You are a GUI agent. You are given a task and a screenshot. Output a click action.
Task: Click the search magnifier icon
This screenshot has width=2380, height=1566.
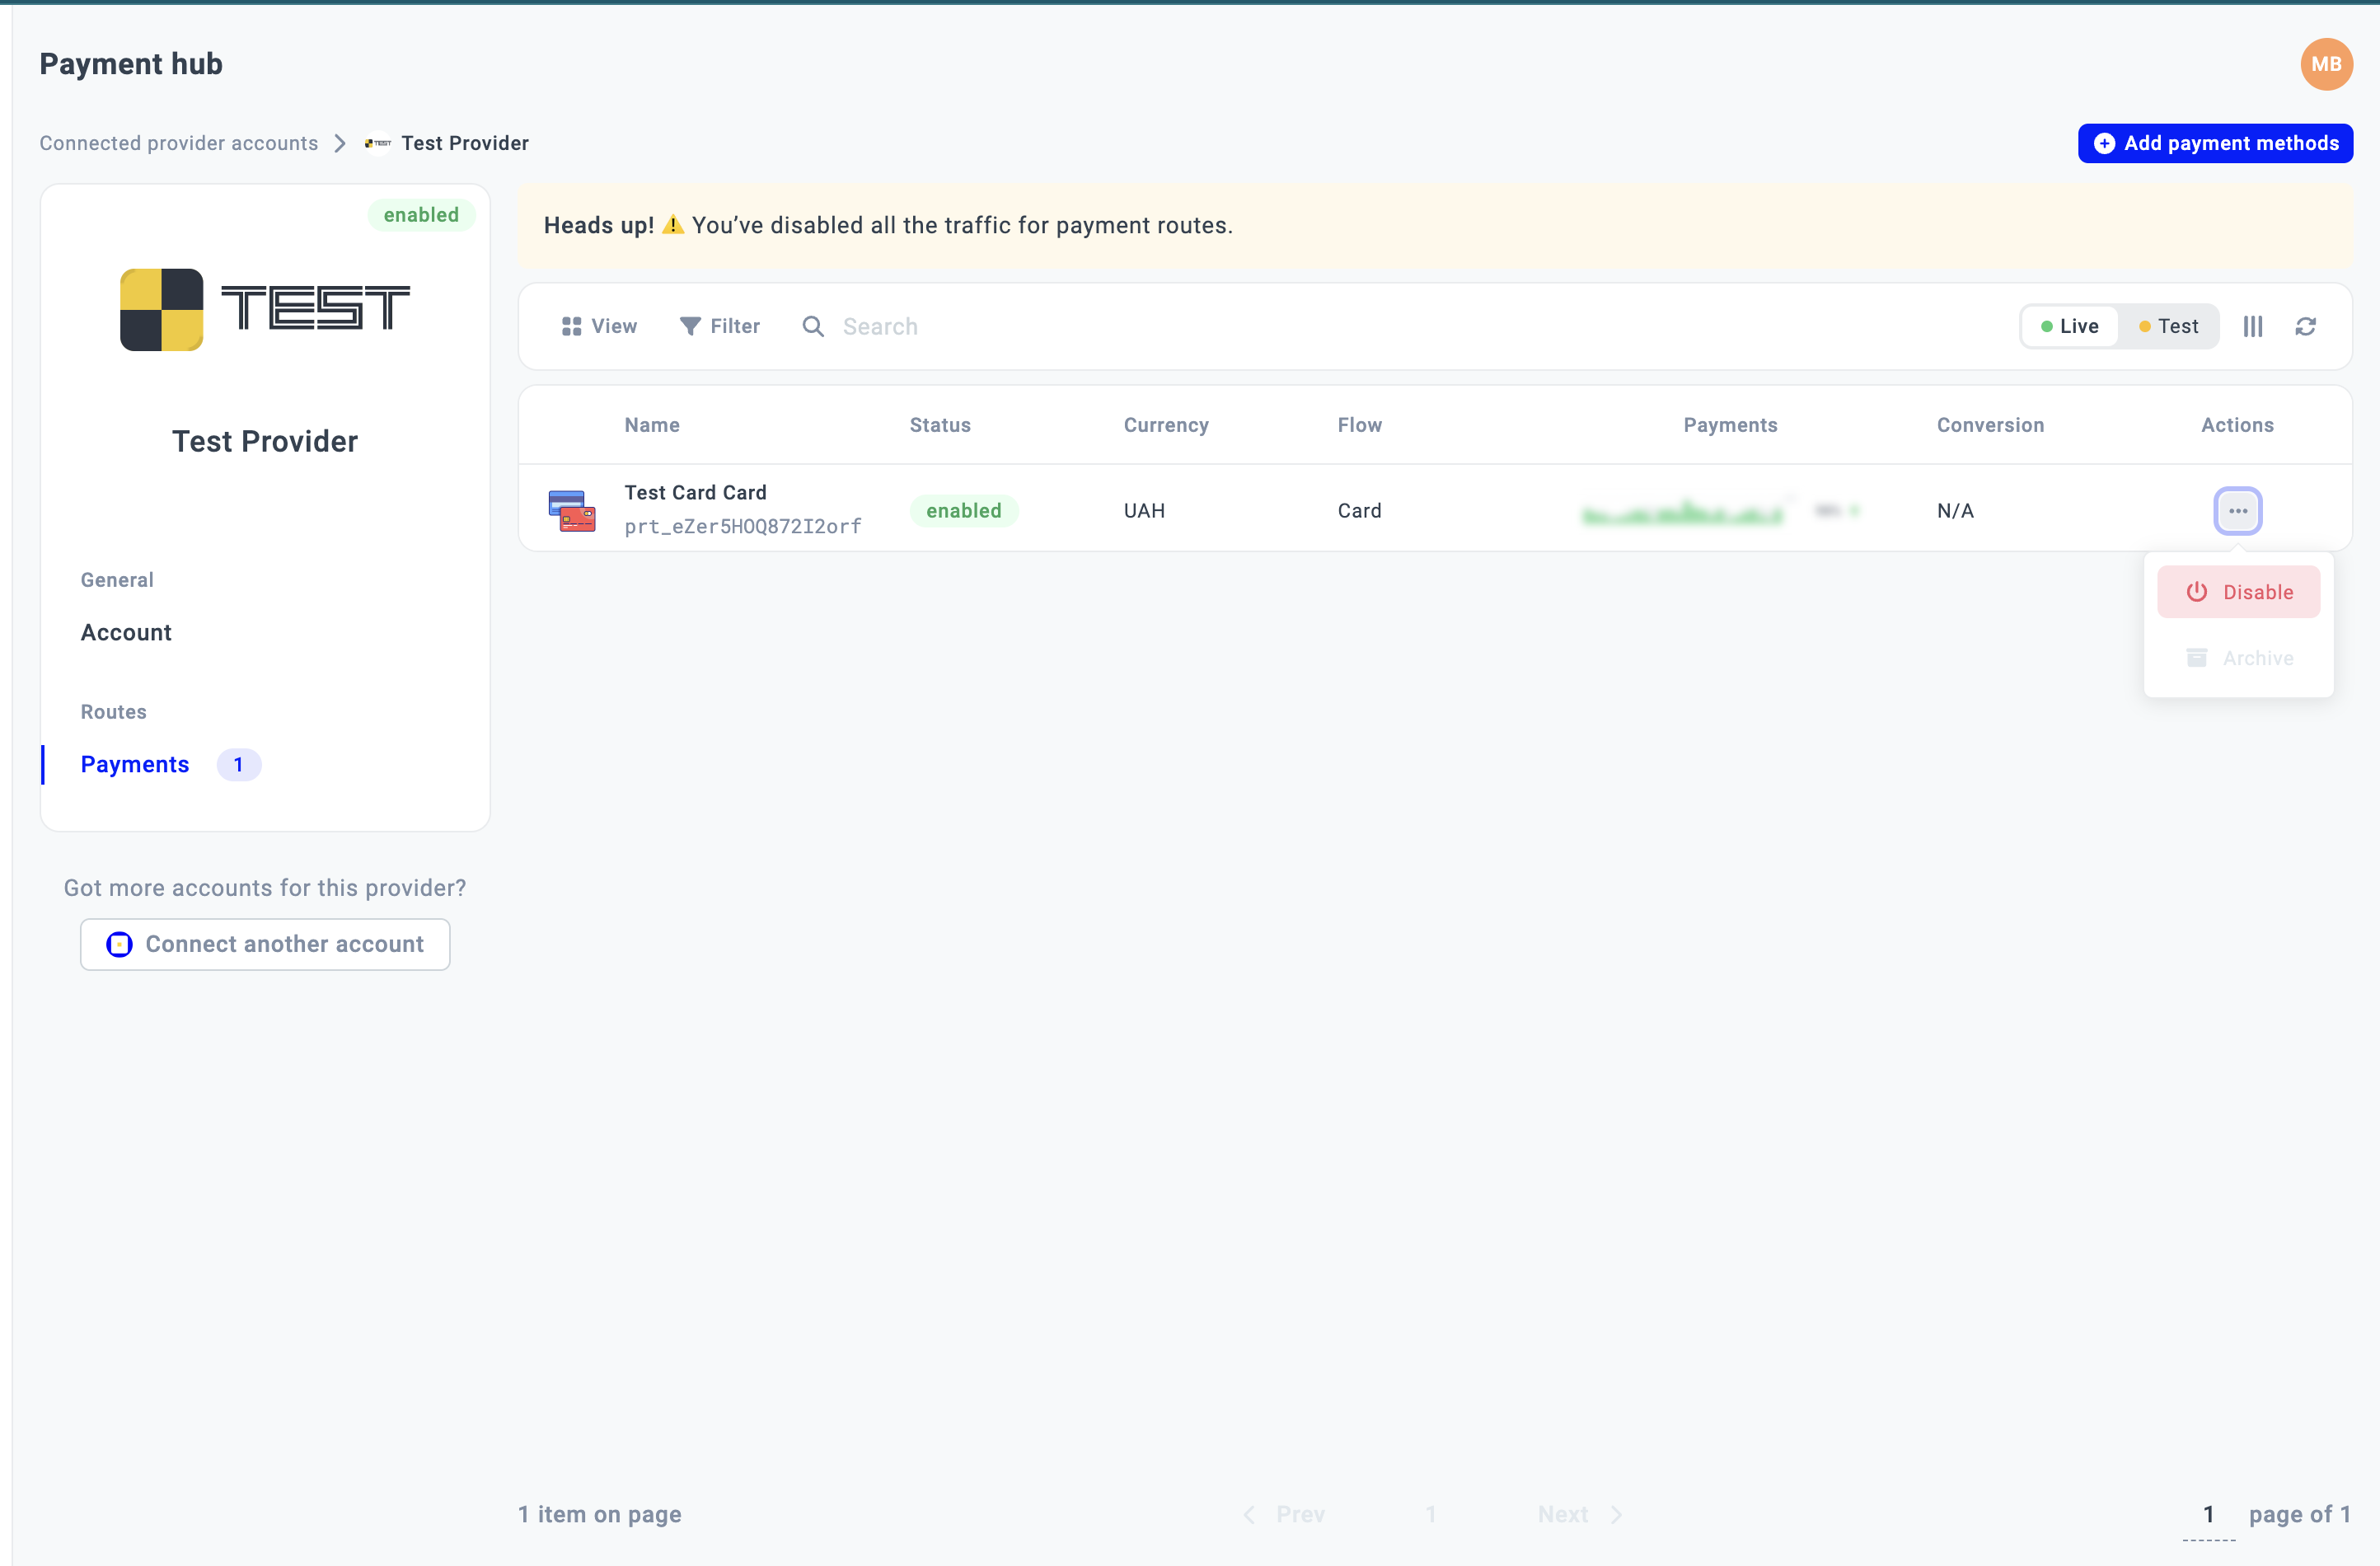[813, 326]
